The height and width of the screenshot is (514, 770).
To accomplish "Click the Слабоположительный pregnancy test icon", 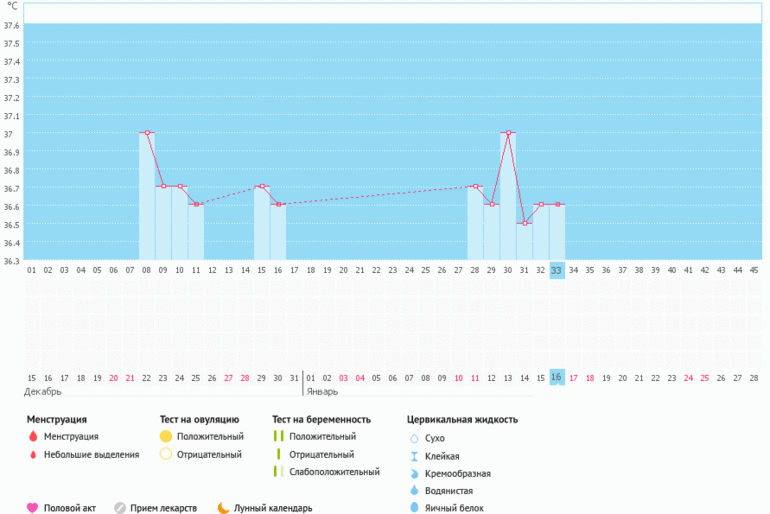I will click(278, 471).
